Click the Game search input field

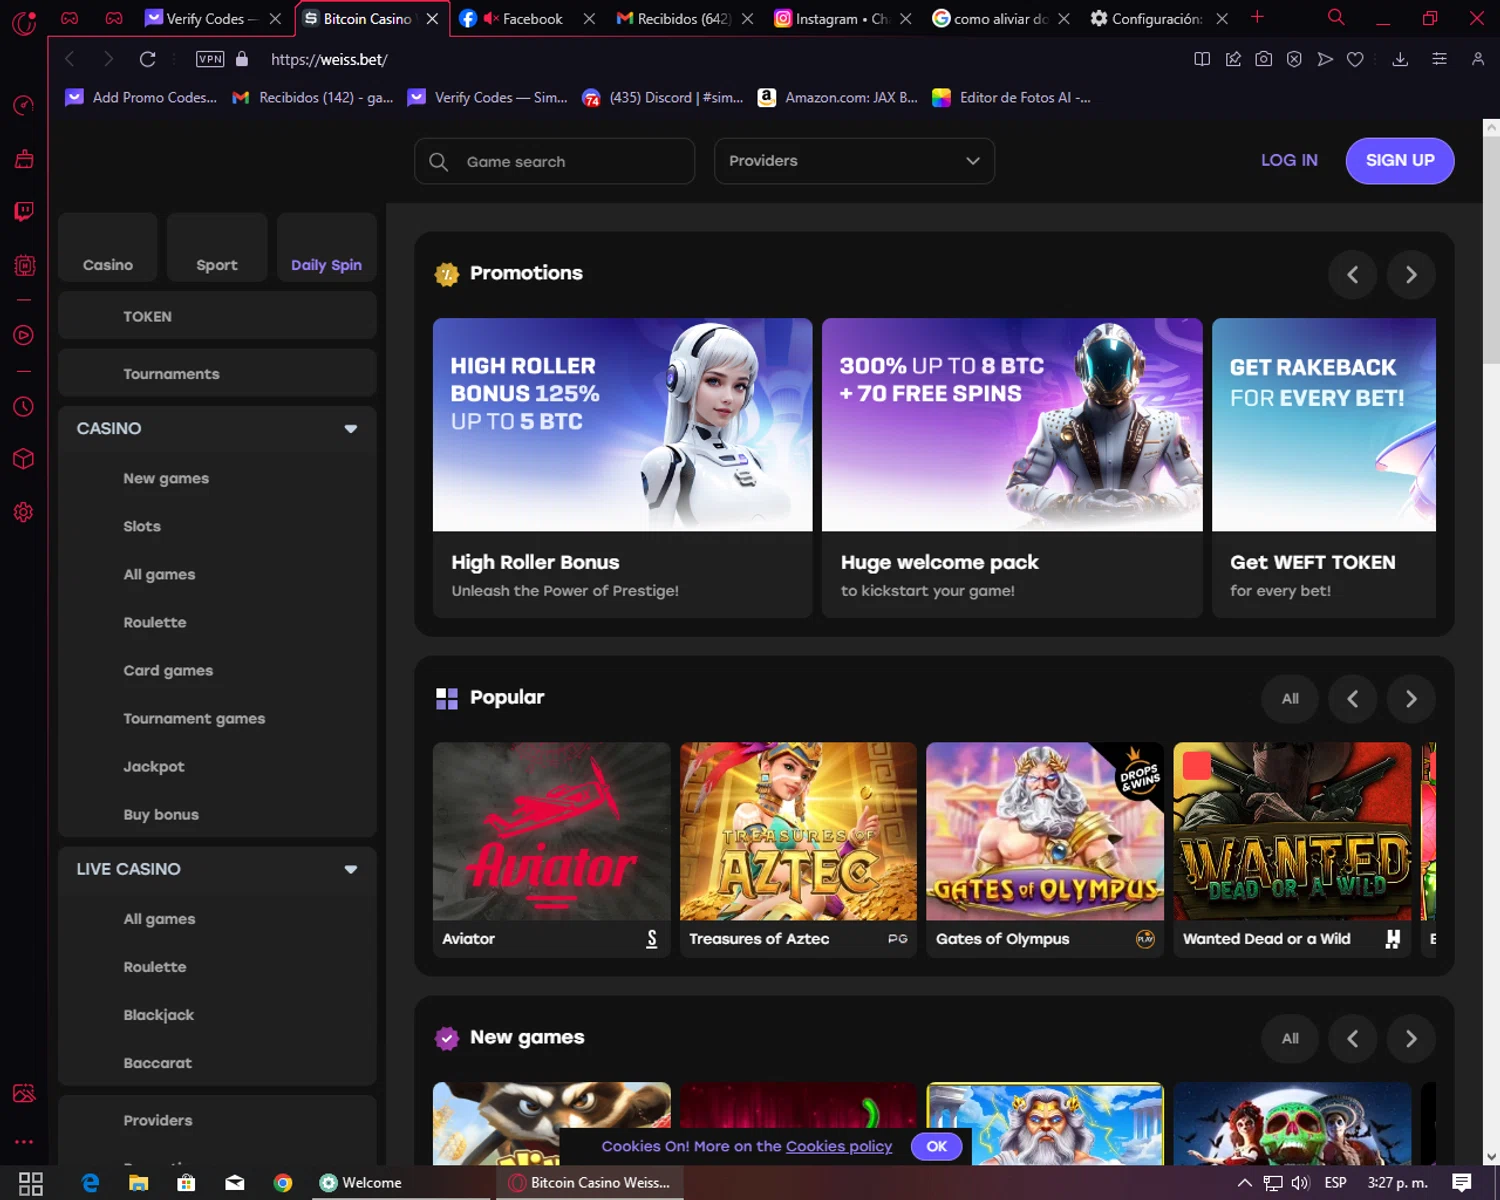tap(555, 161)
